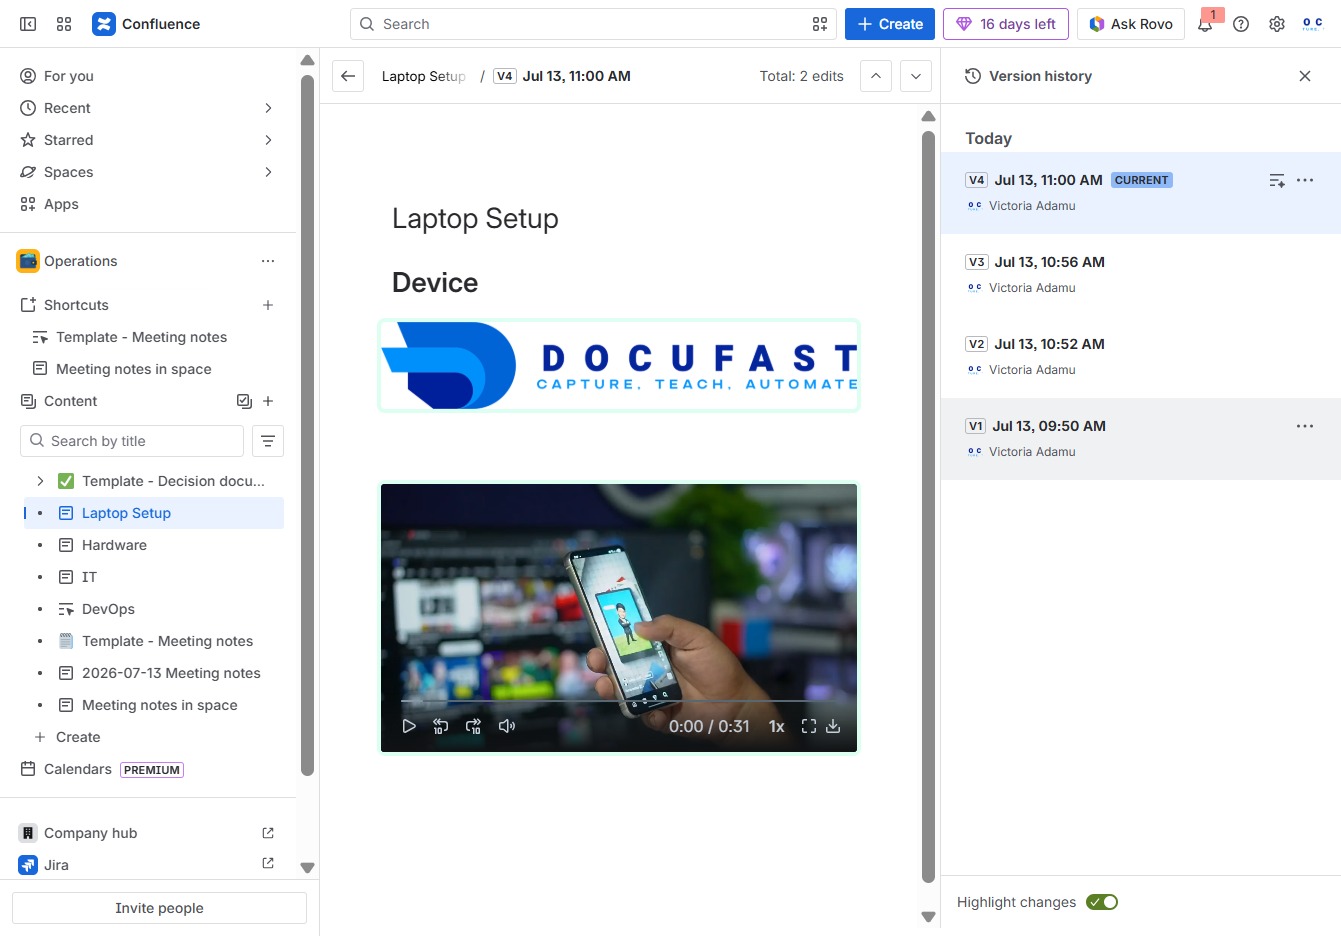Screen dimensions: 1341x936
Task: Add a new shortcut with plus icon
Action: click(x=268, y=305)
